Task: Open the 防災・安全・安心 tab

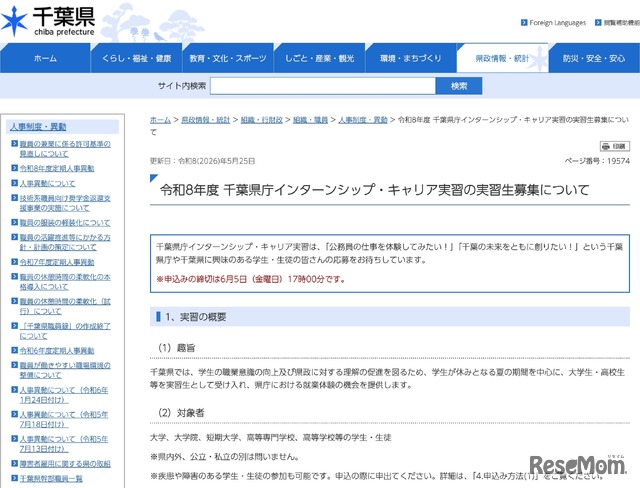Action: (x=594, y=58)
